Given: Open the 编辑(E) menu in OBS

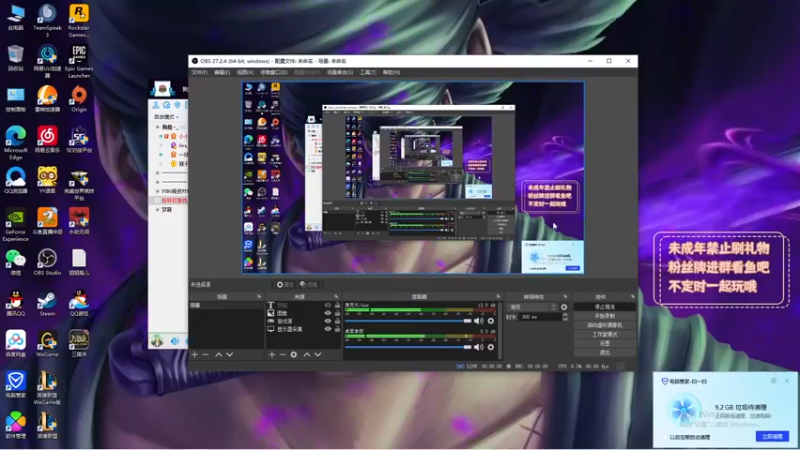Looking at the screenshot, I should click(222, 72).
